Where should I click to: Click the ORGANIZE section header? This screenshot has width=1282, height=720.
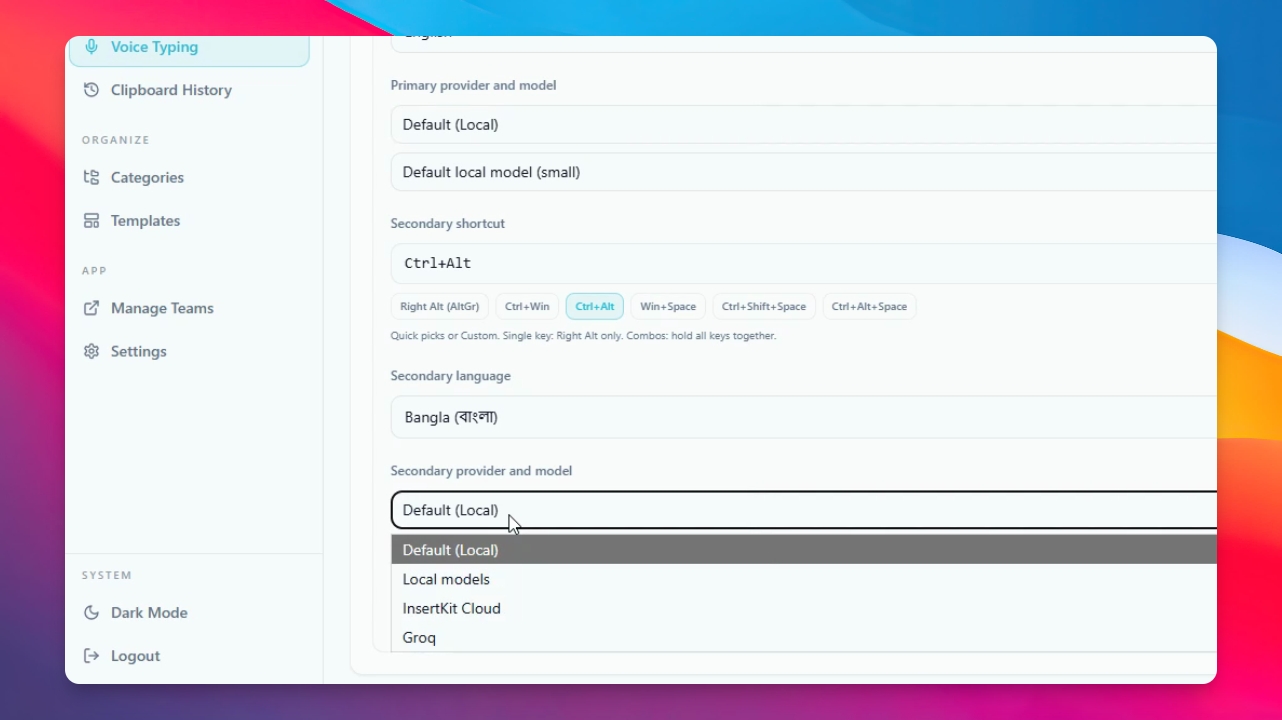point(116,140)
